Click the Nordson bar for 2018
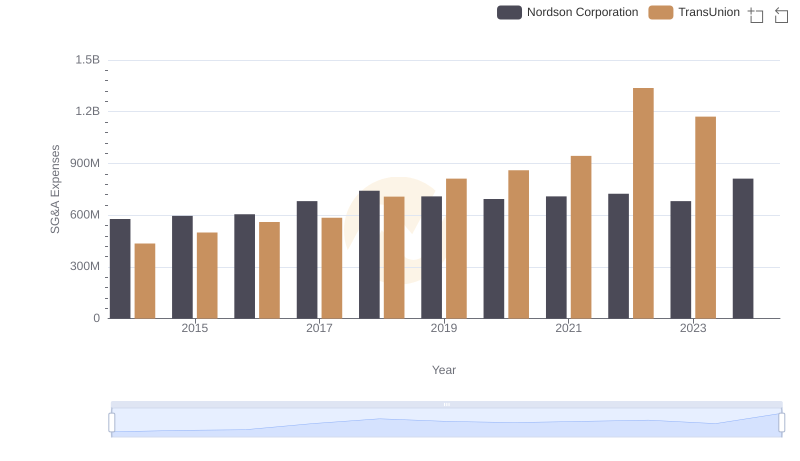The height and width of the screenshot is (461, 800). pos(369,254)
